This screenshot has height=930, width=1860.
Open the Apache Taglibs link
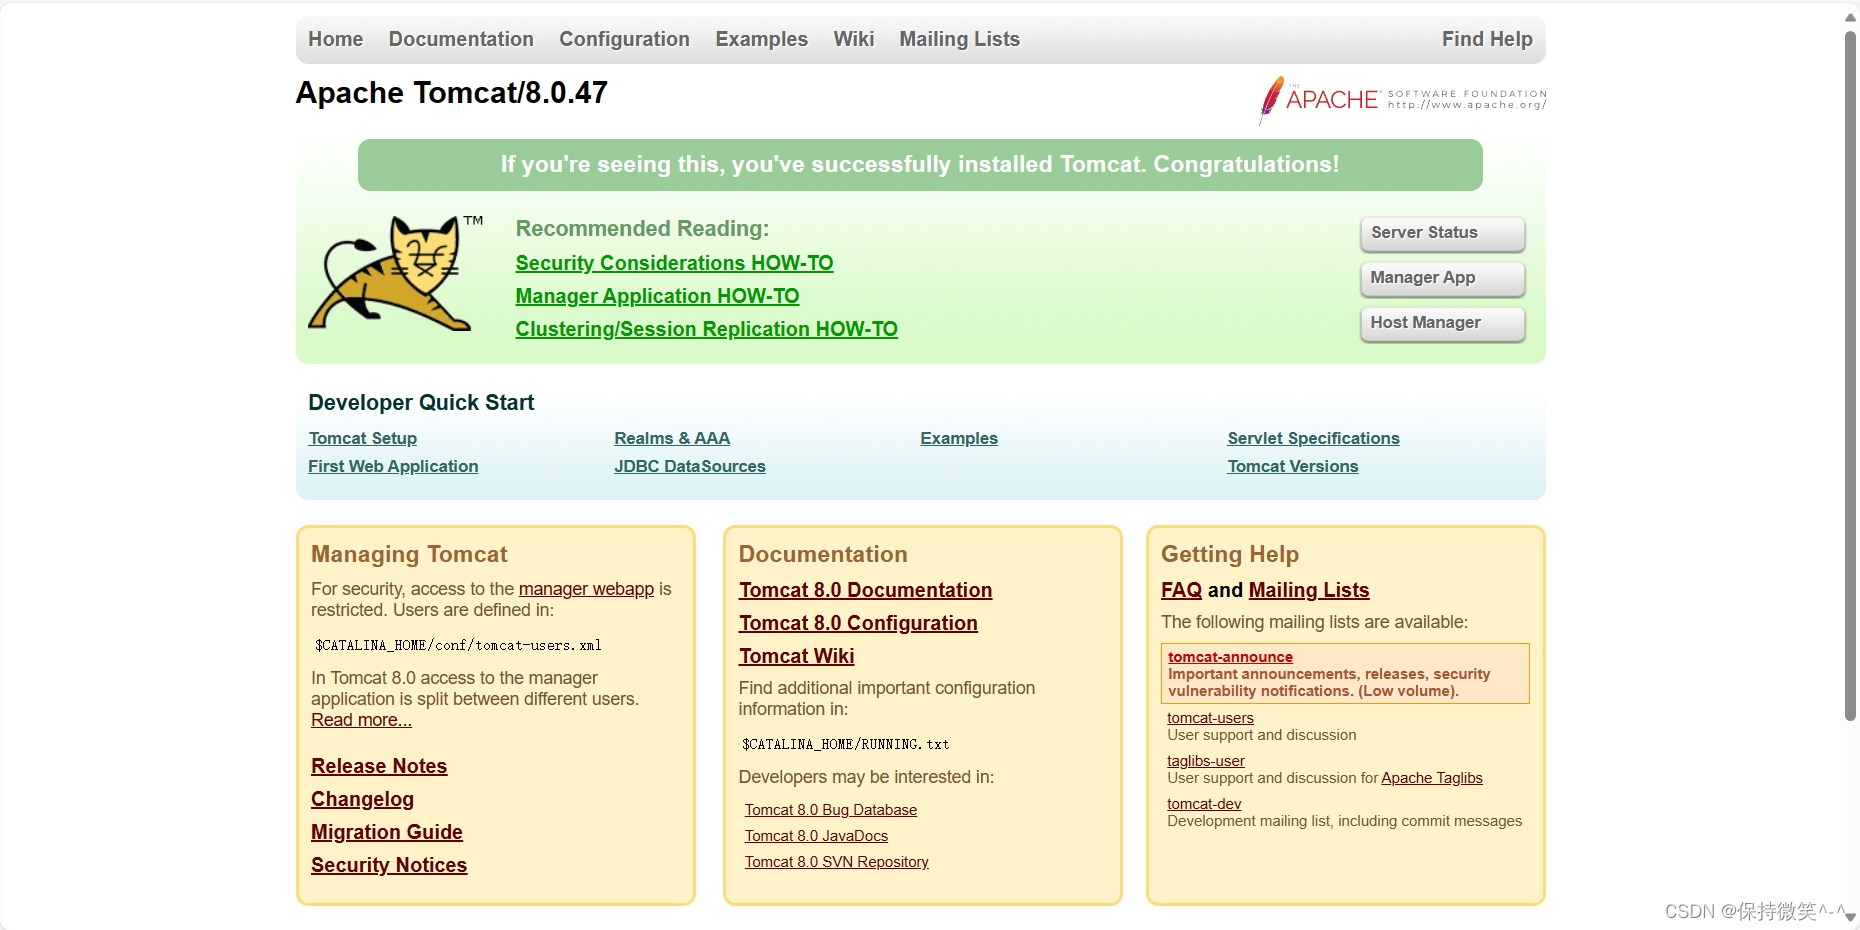[1431, 778]
